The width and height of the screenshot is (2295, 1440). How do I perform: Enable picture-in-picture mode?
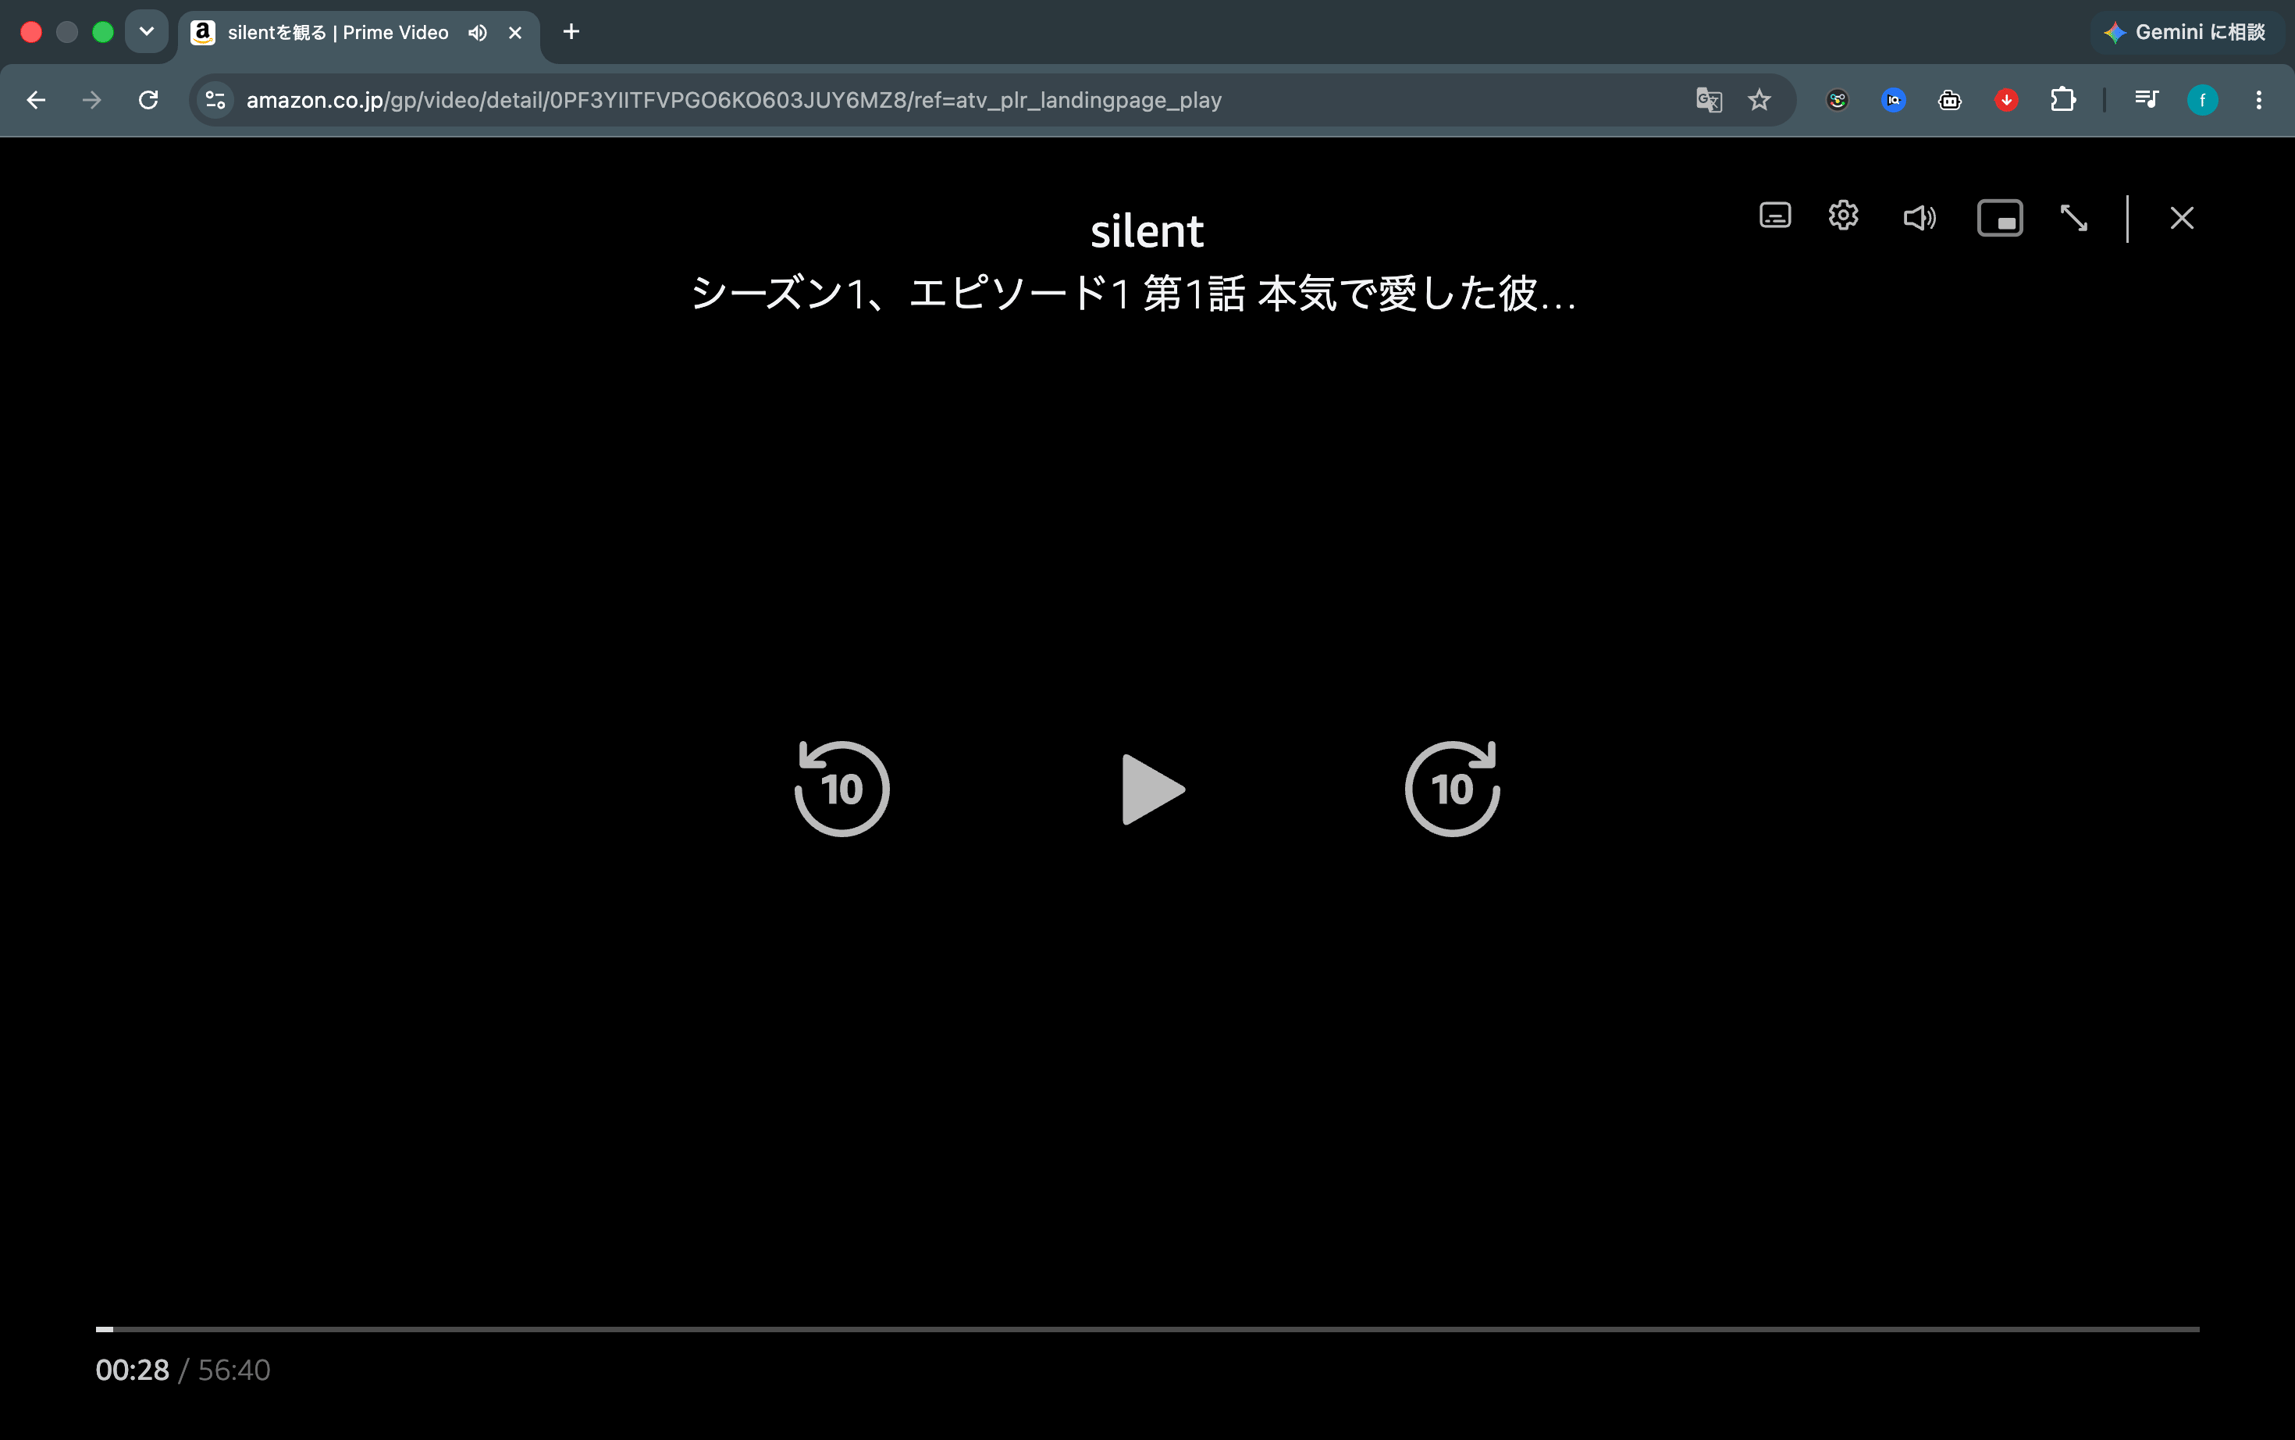[2000, 218]
